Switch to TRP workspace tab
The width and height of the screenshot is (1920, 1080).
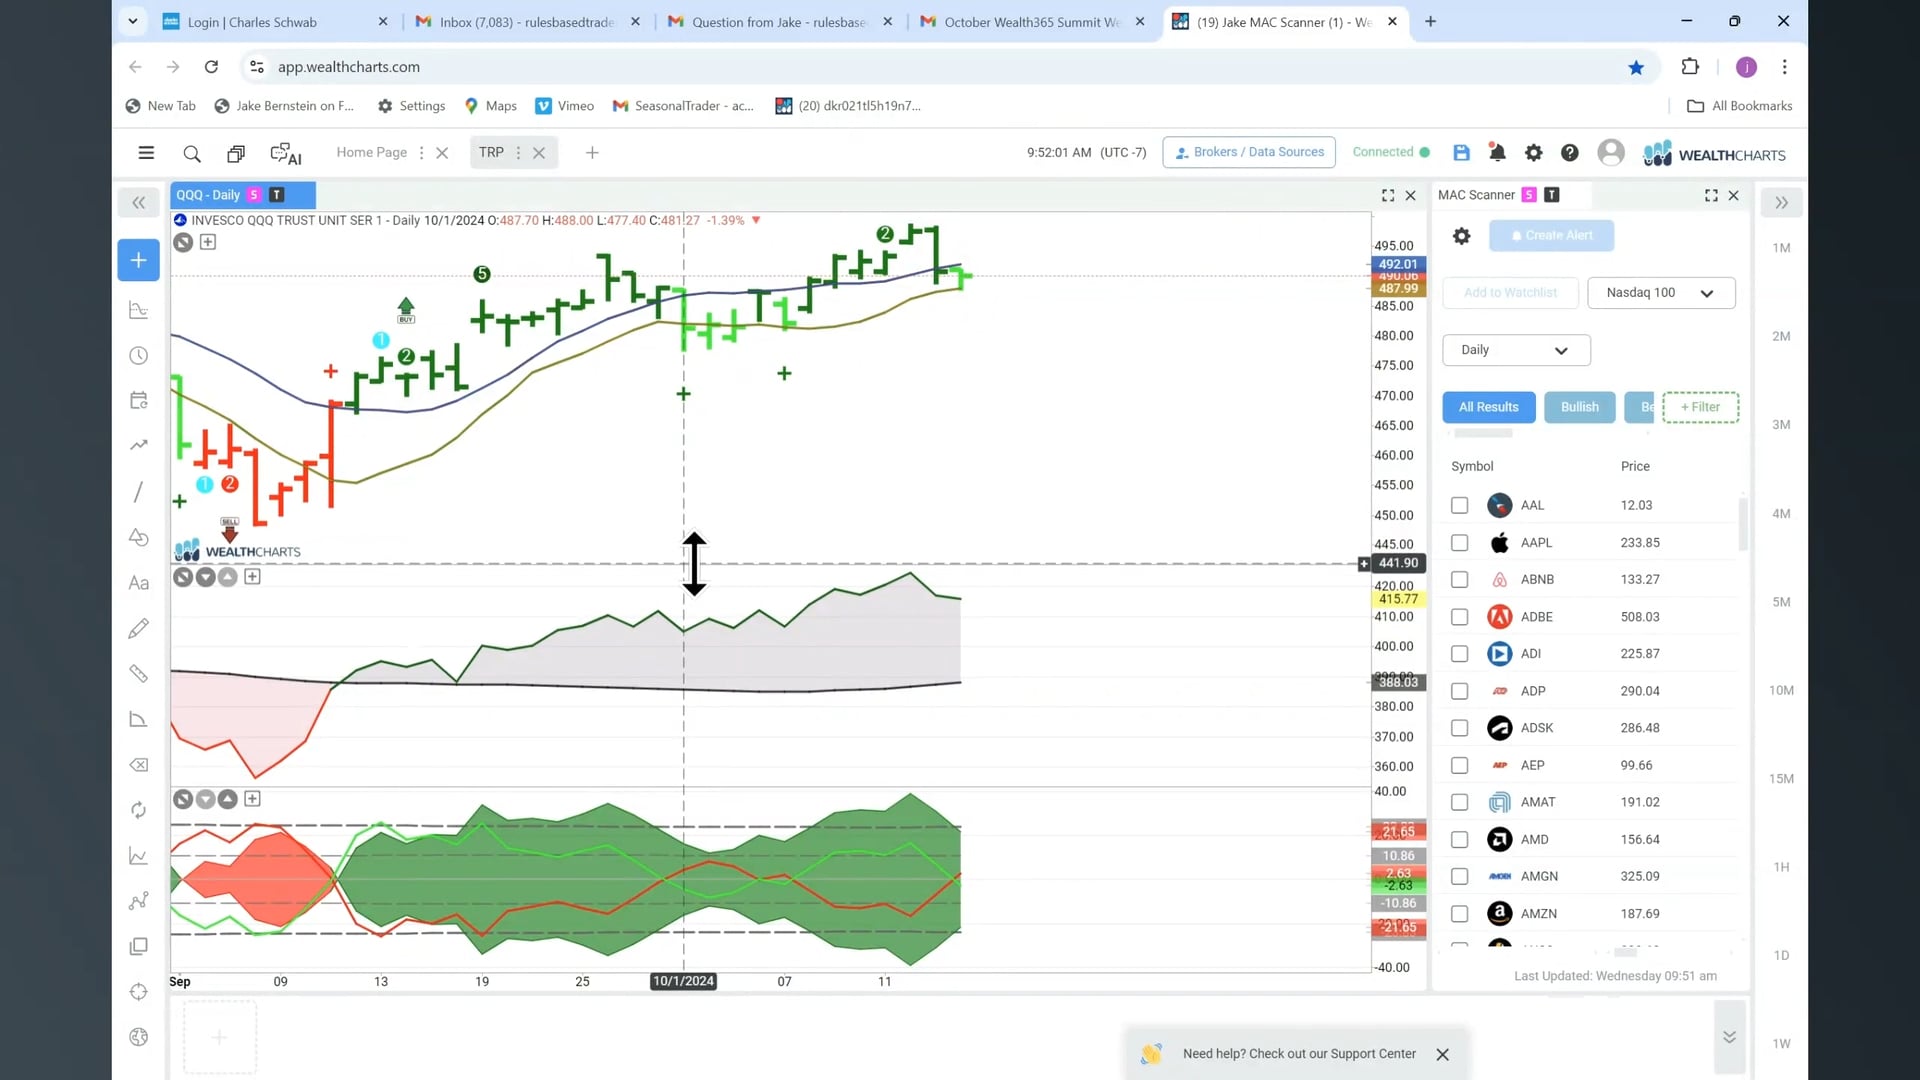click(491, 152)
